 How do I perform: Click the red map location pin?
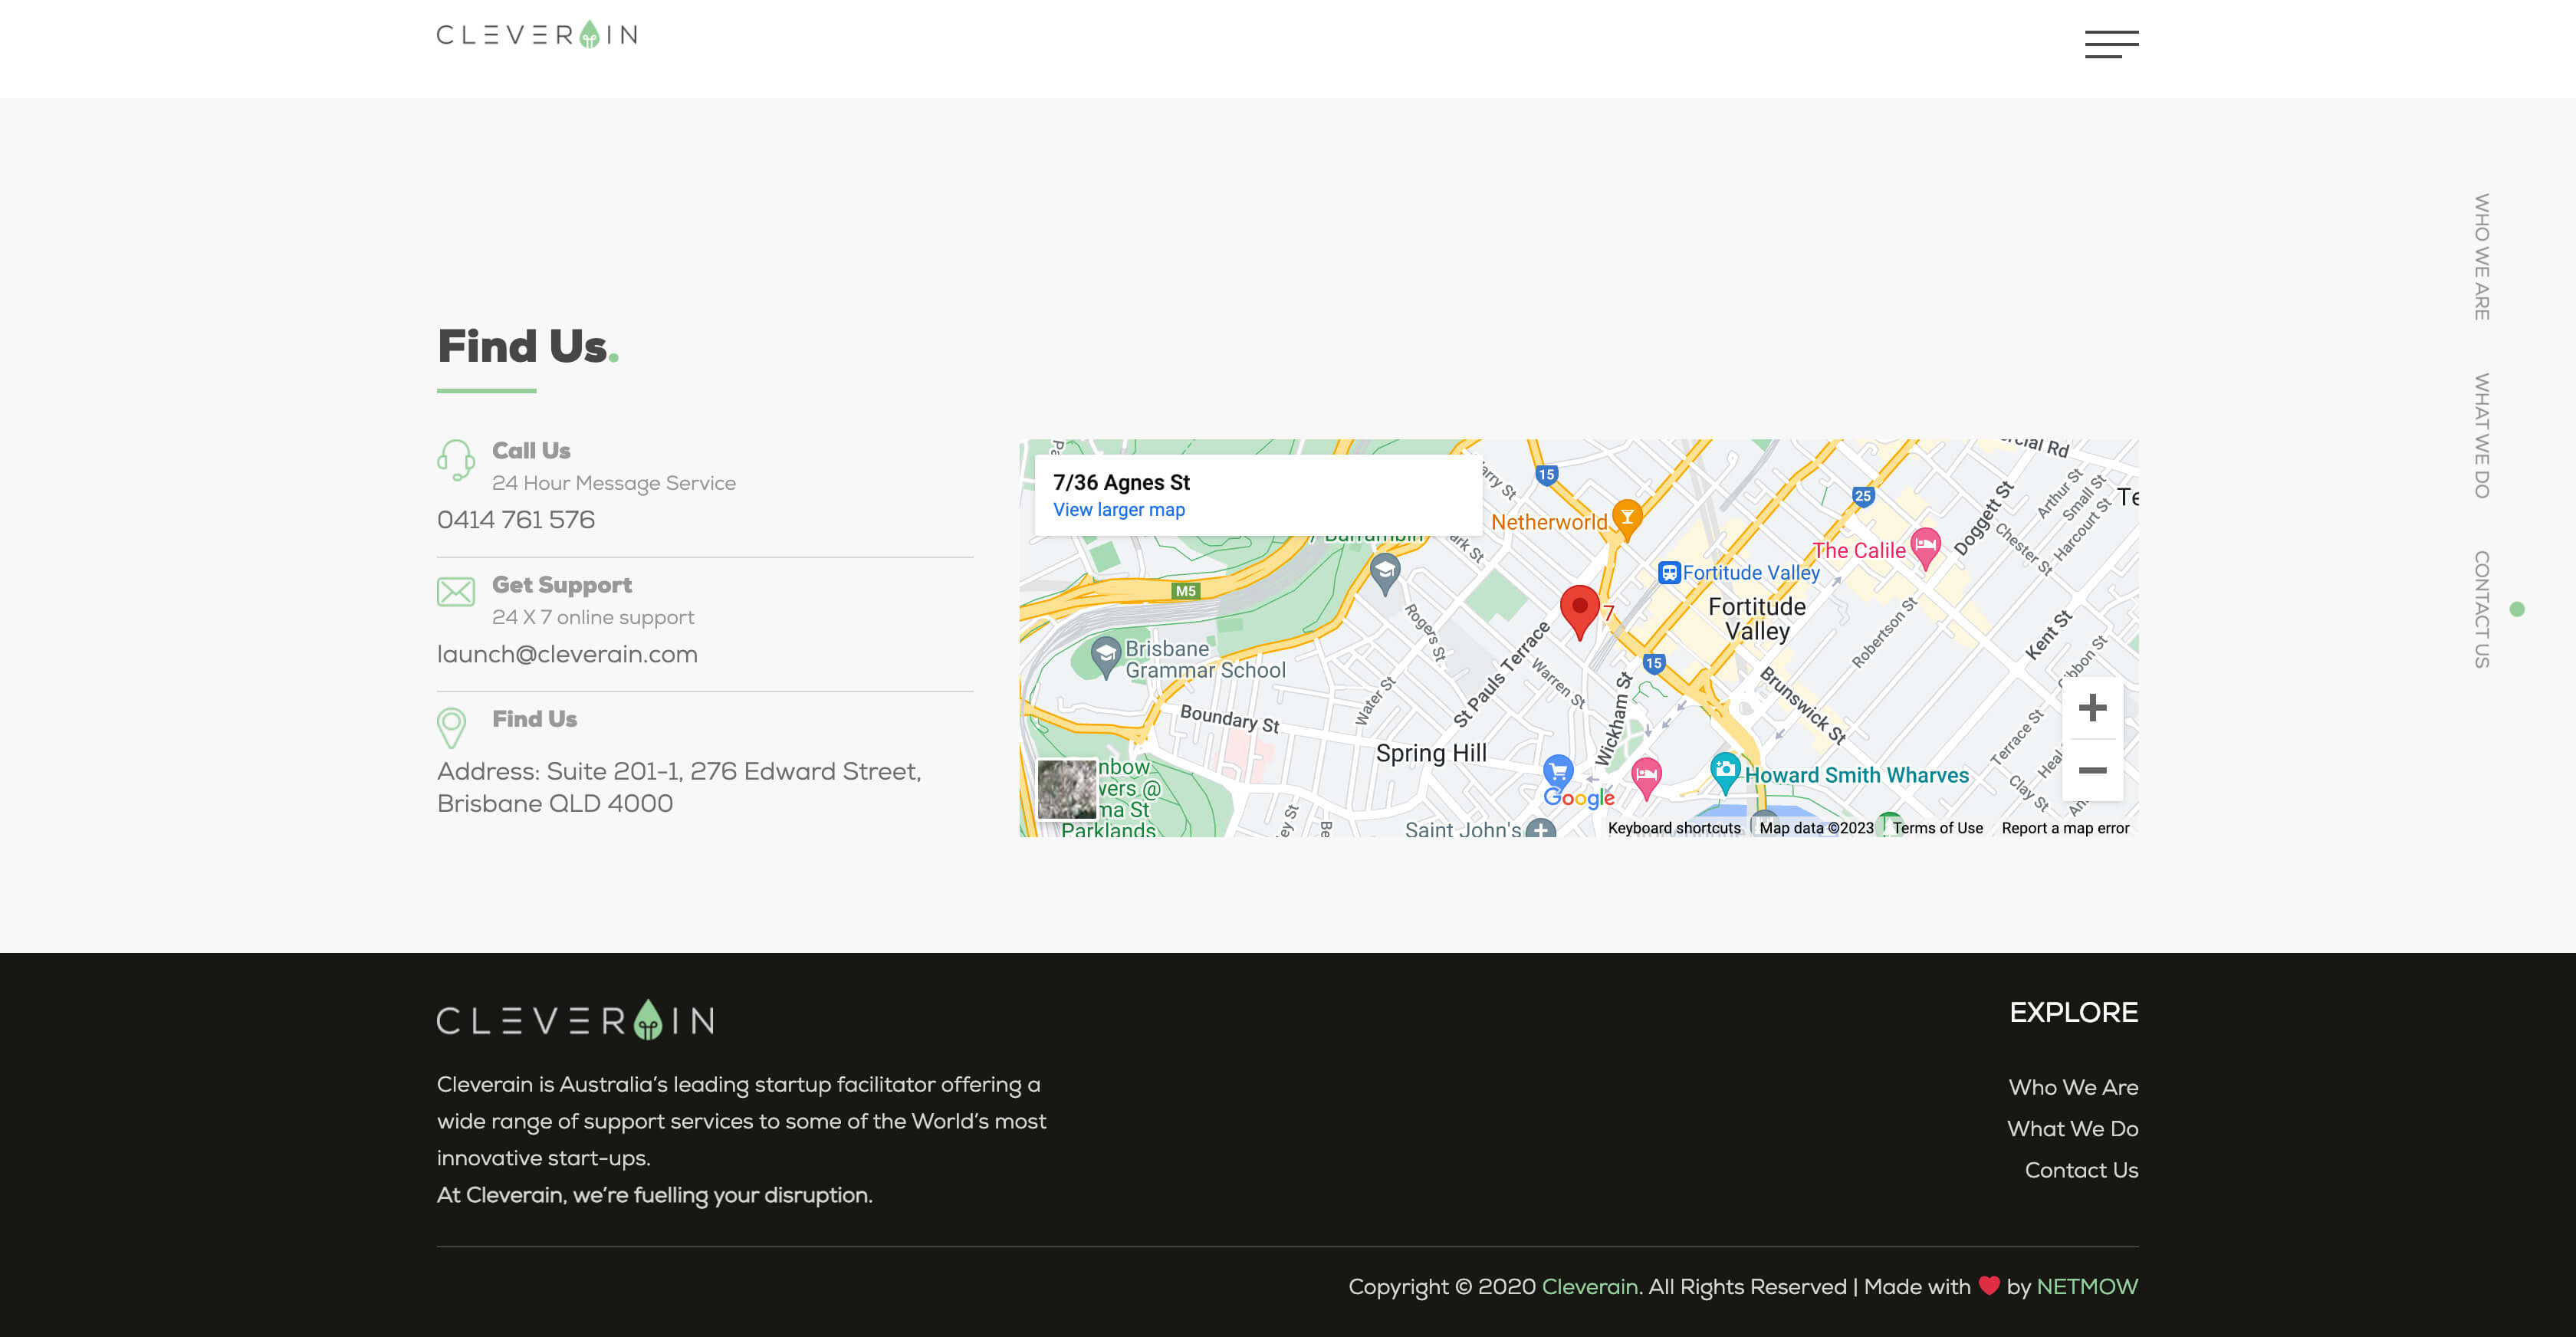pos(1579,609)
